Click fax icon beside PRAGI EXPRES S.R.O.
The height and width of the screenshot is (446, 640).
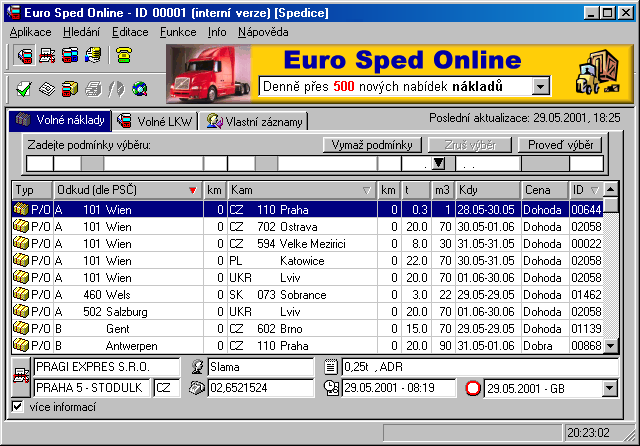(21, 376)
